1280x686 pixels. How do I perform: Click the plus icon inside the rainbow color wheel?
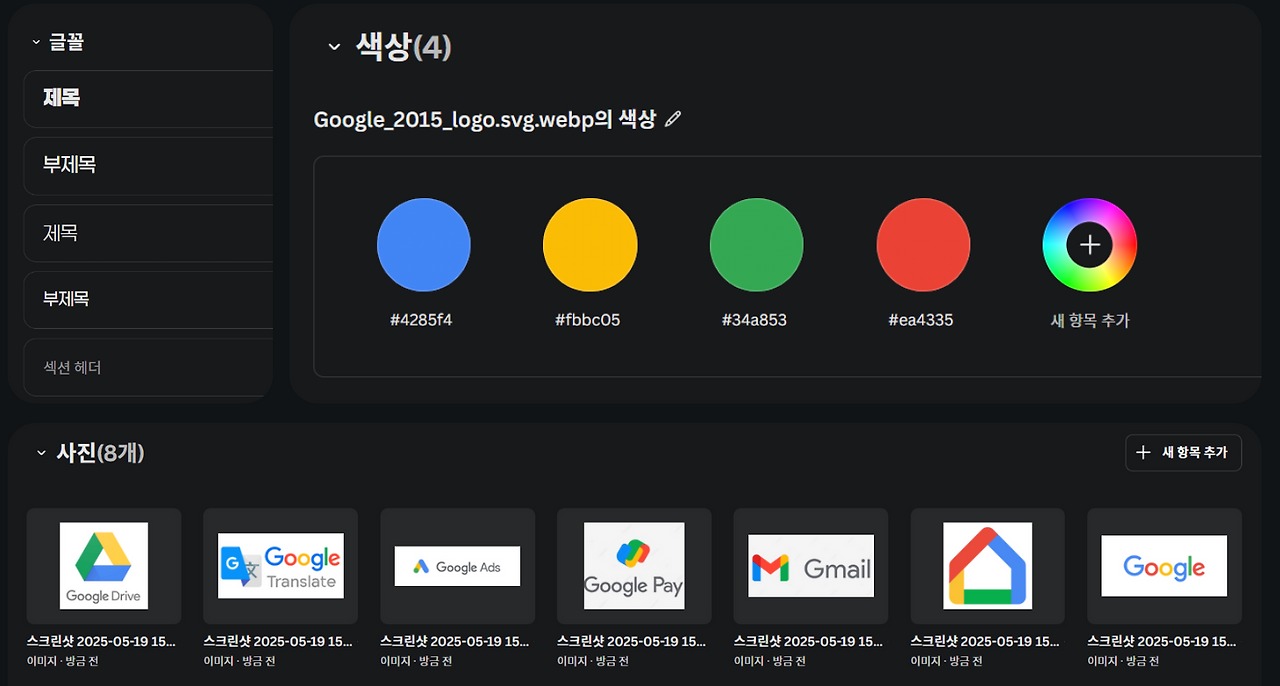1089,244
